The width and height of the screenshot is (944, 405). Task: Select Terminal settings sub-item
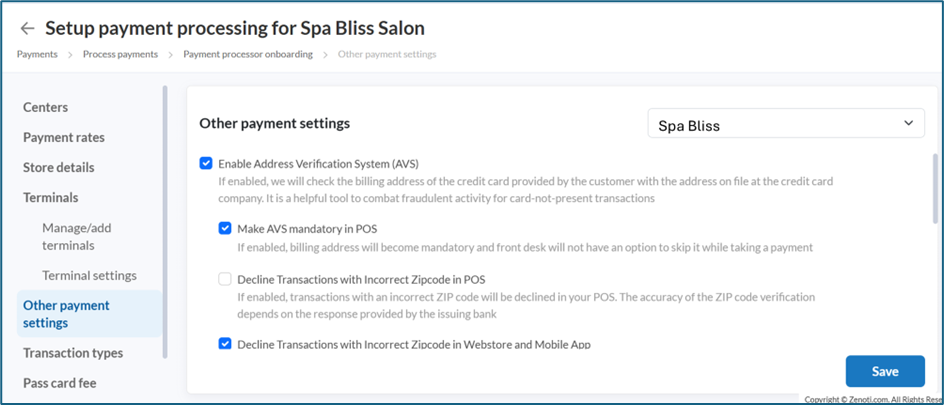tap(89, 275)
